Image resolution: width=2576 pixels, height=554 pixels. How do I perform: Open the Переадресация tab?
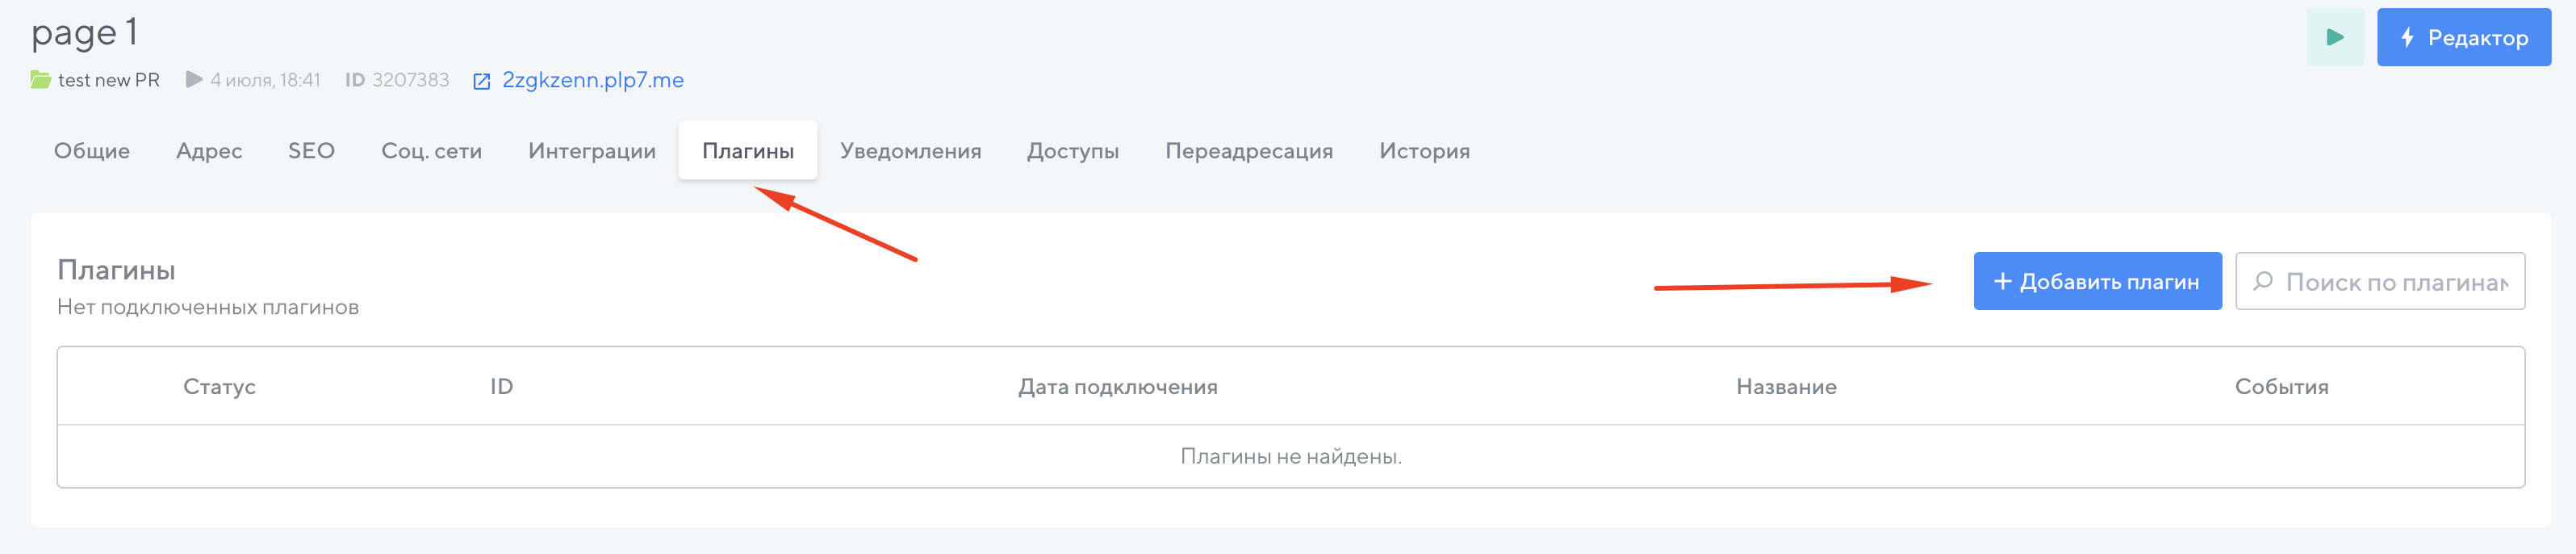pos(1248,151)
